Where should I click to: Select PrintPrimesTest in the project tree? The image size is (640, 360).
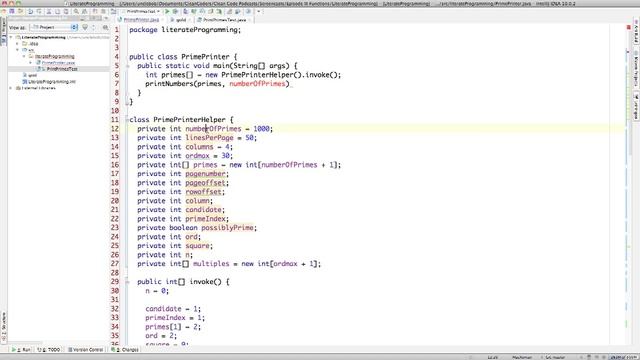[62, 69]
